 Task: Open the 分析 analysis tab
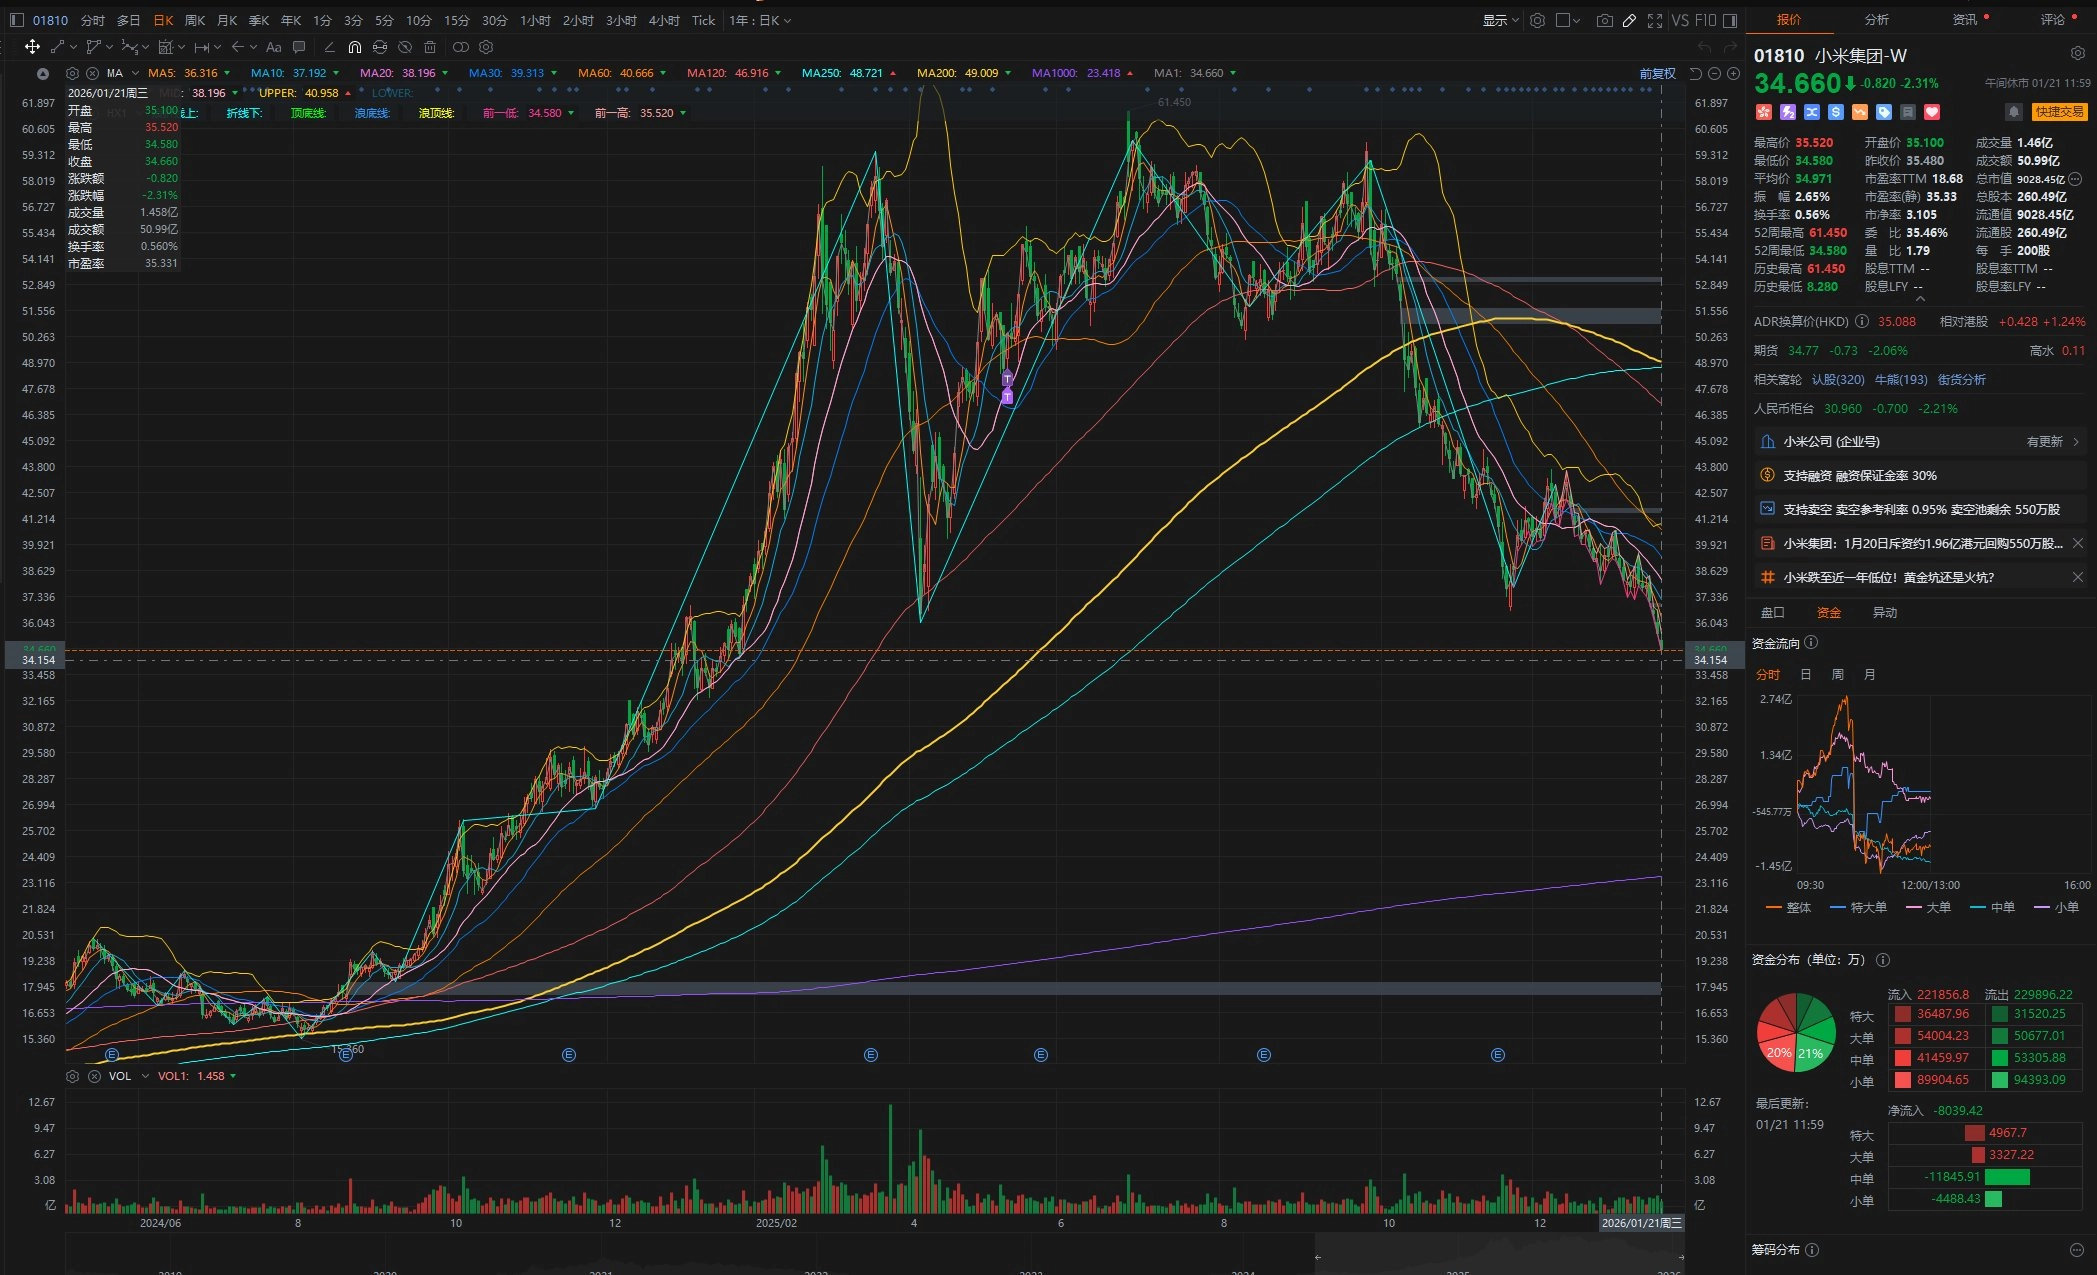tap(1876, 20)
